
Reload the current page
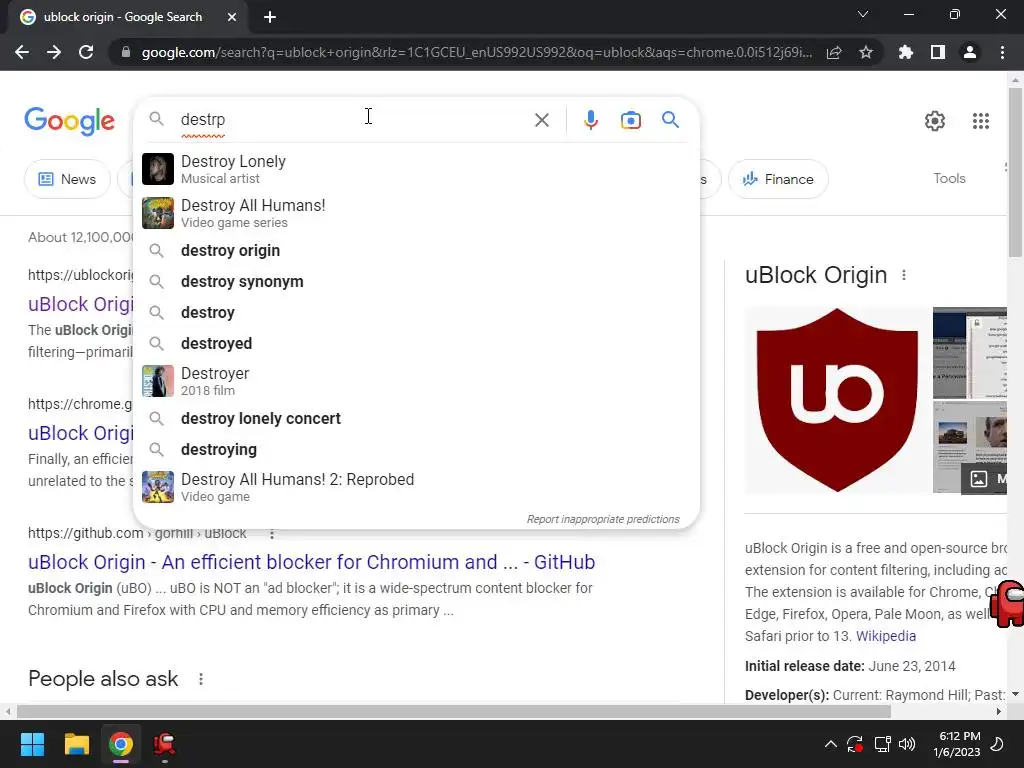pyautogui.click(x=86, y=52)
